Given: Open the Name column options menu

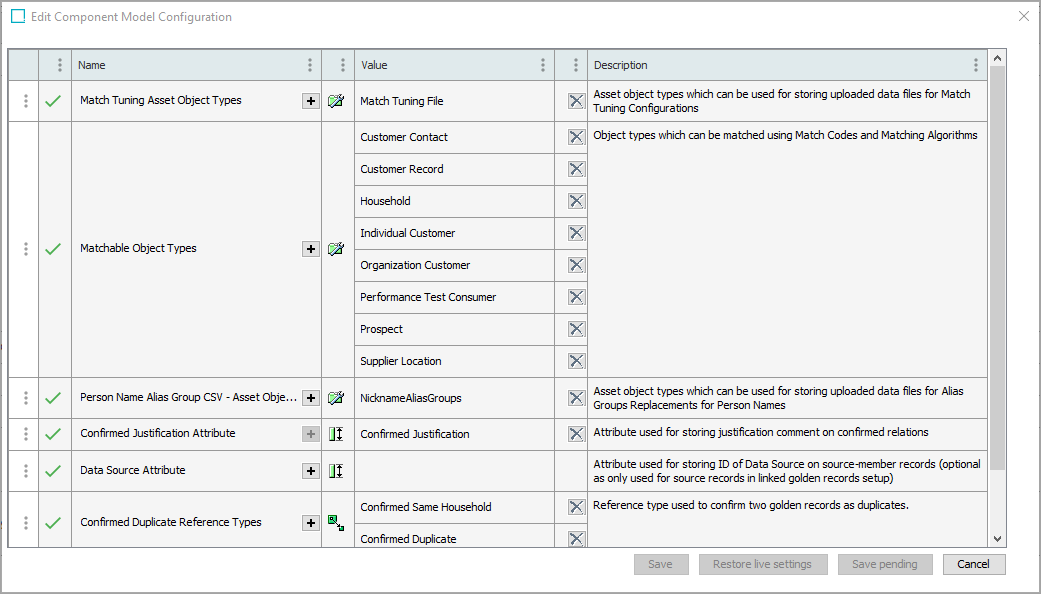Looking at the screenshot, I should (310, 65).
